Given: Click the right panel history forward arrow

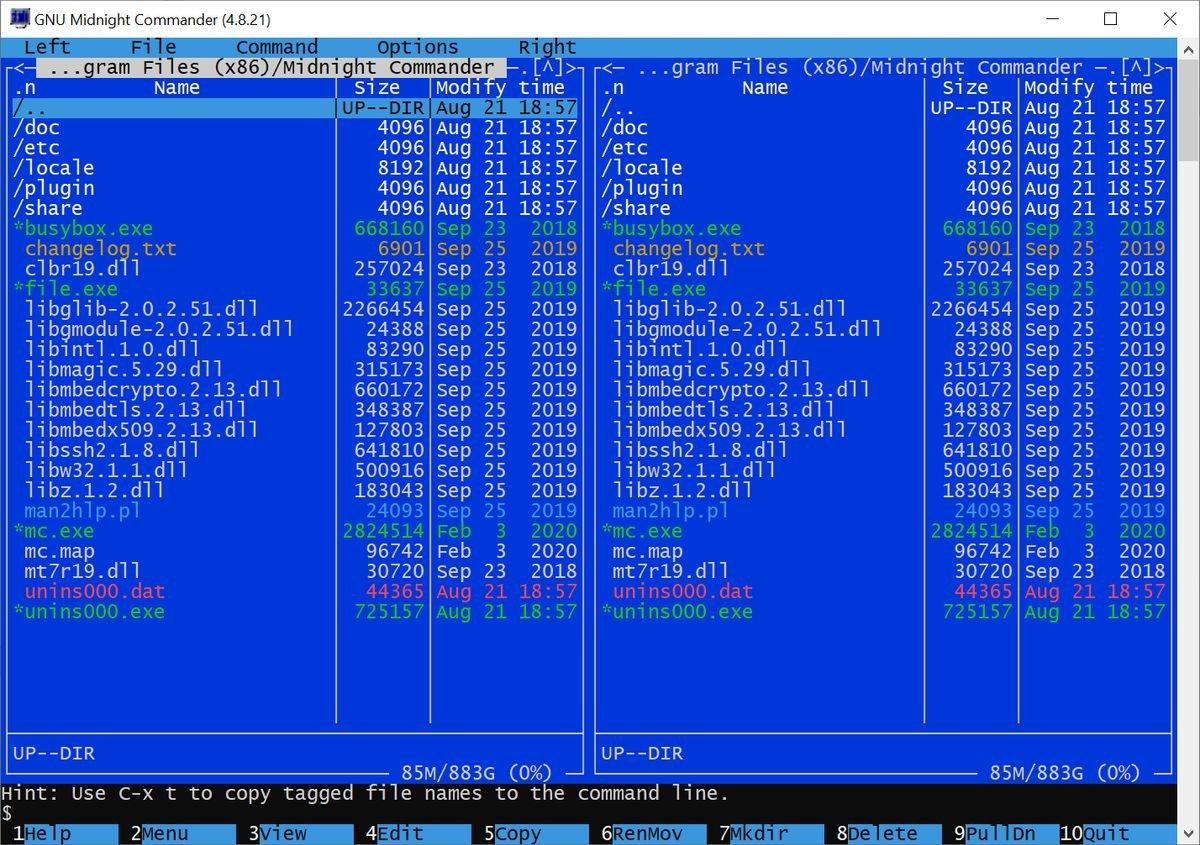Looking at the screenshot, I should (1159, 67).
